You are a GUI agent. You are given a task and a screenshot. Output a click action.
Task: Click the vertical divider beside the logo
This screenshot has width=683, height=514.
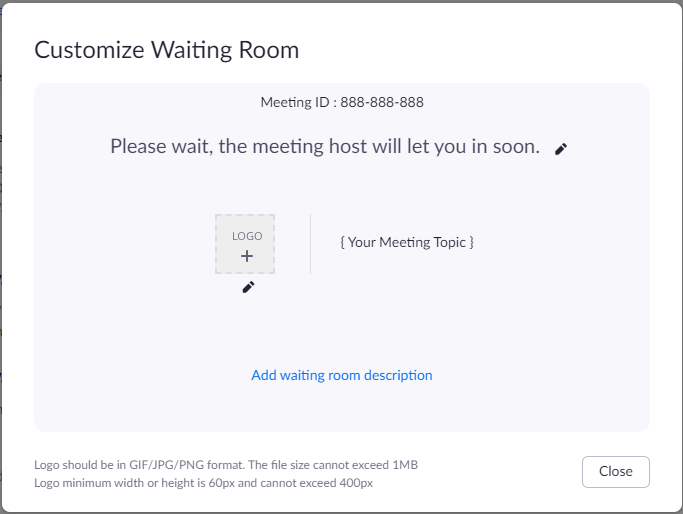[310, 243]
